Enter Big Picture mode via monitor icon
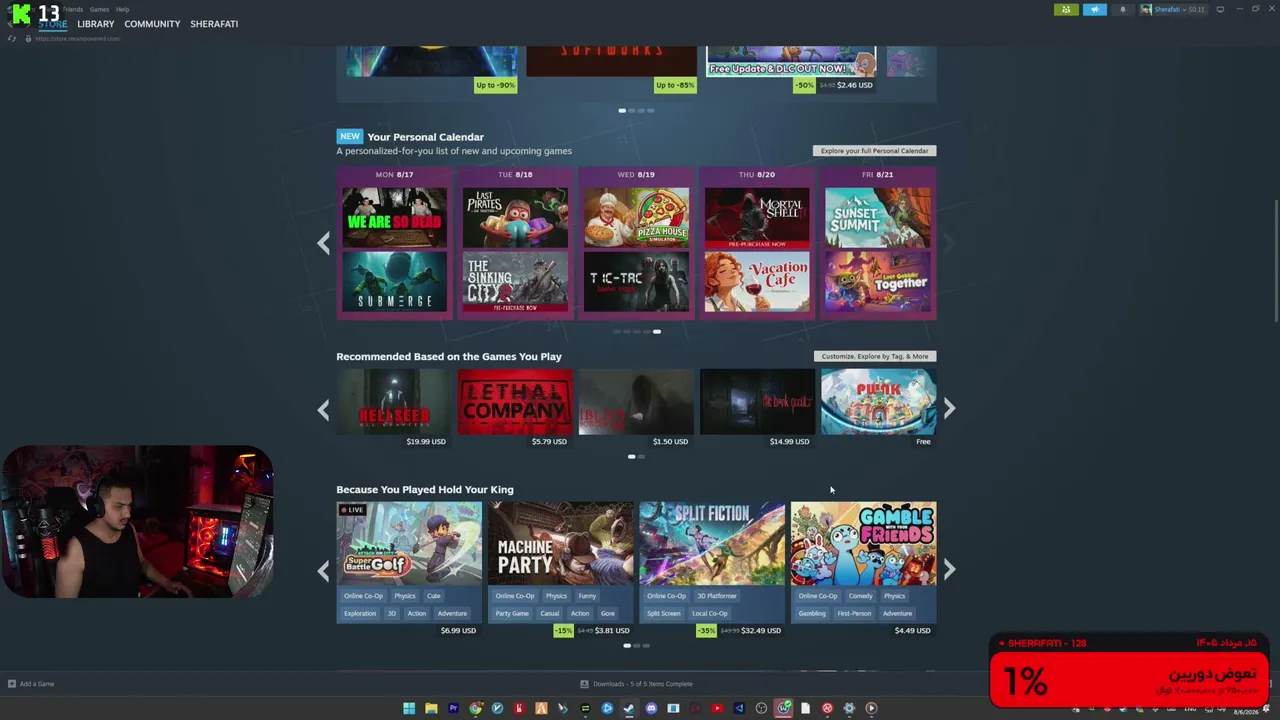 click(1220, 9)
